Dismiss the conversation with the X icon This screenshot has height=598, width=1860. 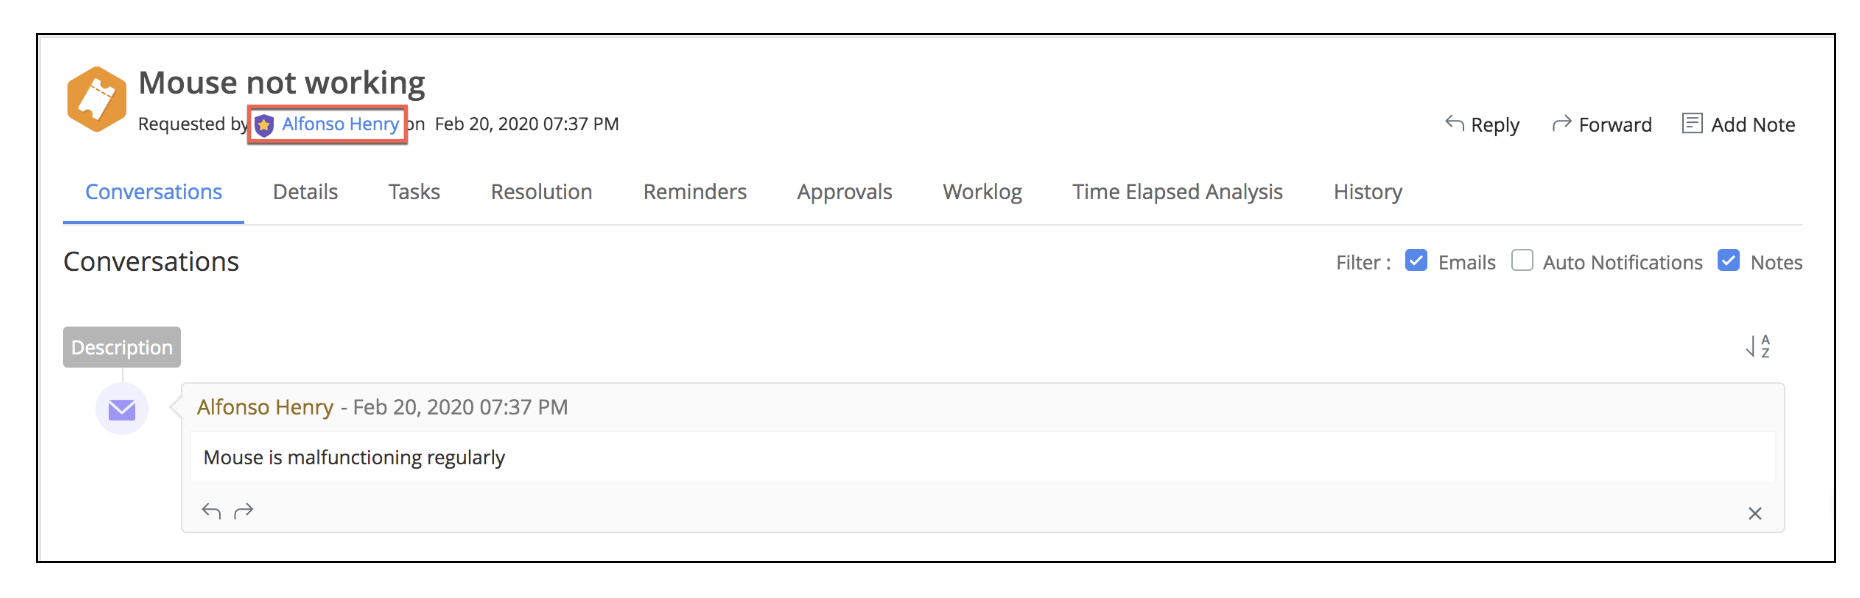coord(1754,513)
